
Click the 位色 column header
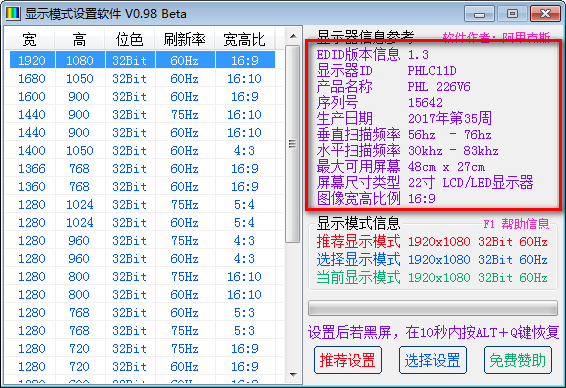pos(130,39)
